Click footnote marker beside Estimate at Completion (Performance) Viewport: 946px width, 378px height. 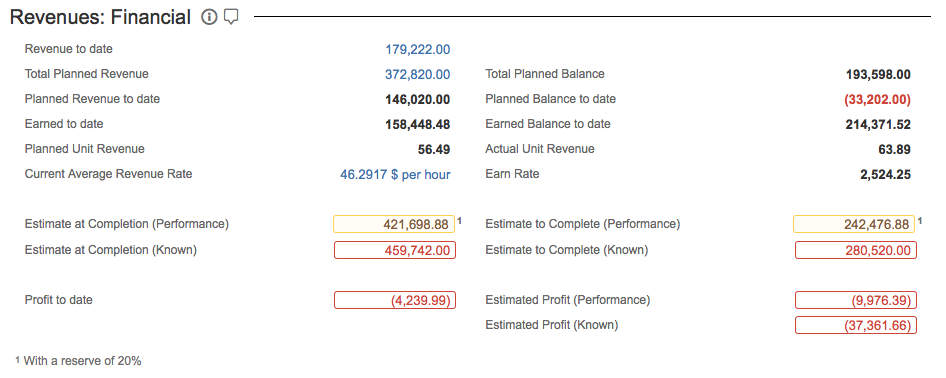point(459,221)
